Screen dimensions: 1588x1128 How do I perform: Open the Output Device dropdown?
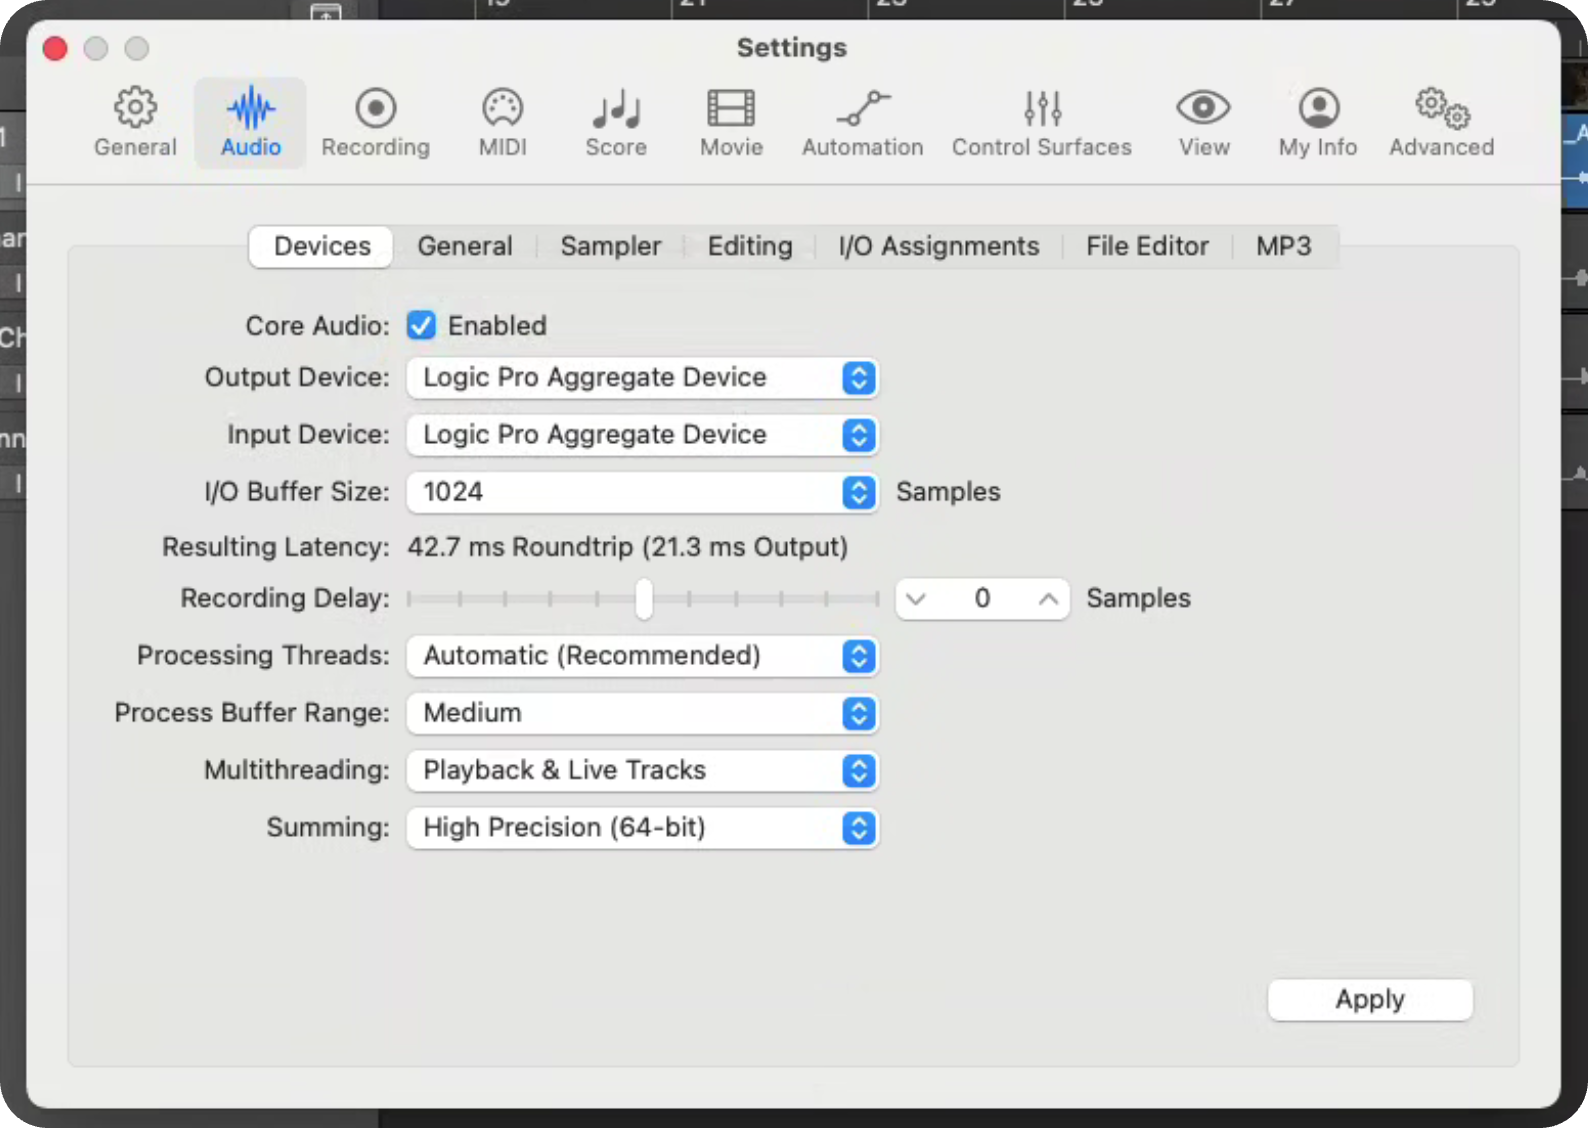642,378
